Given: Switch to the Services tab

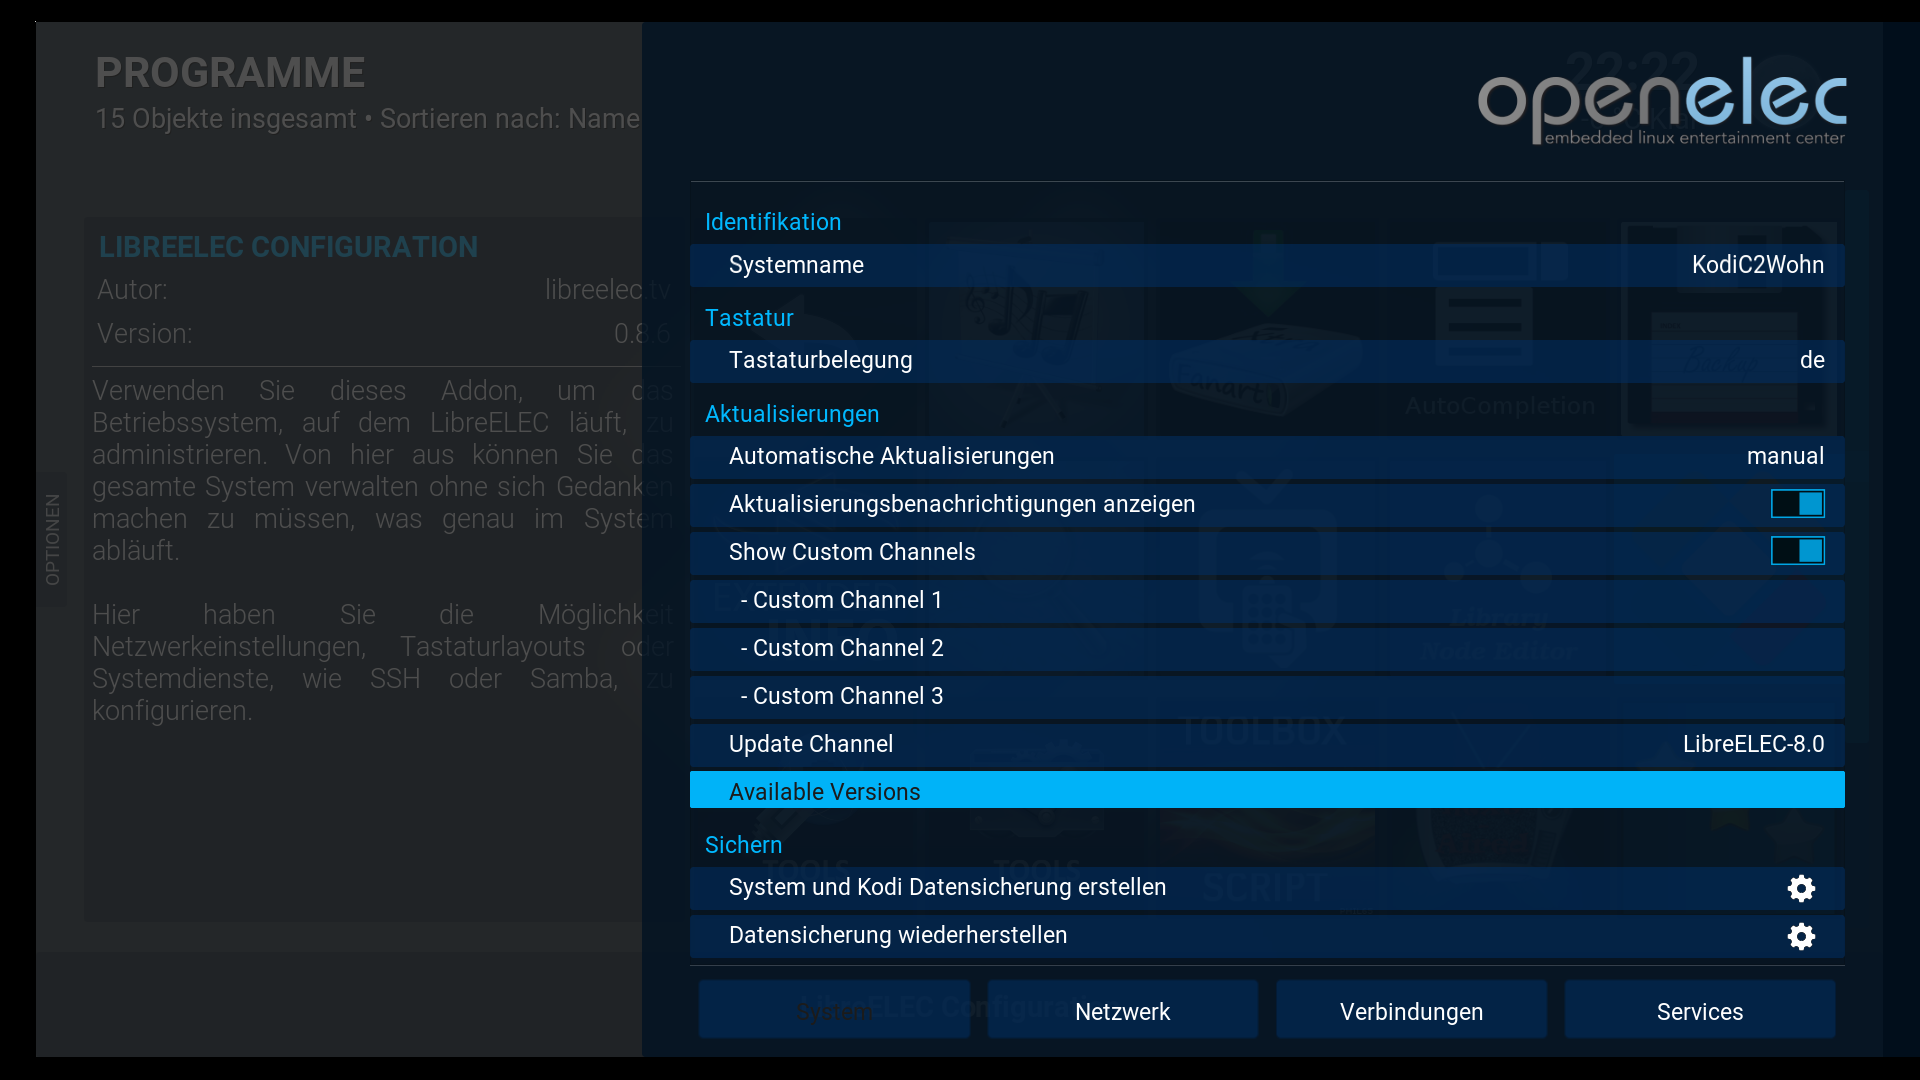Looking at the screenshot, I should coord(1699,1010).
